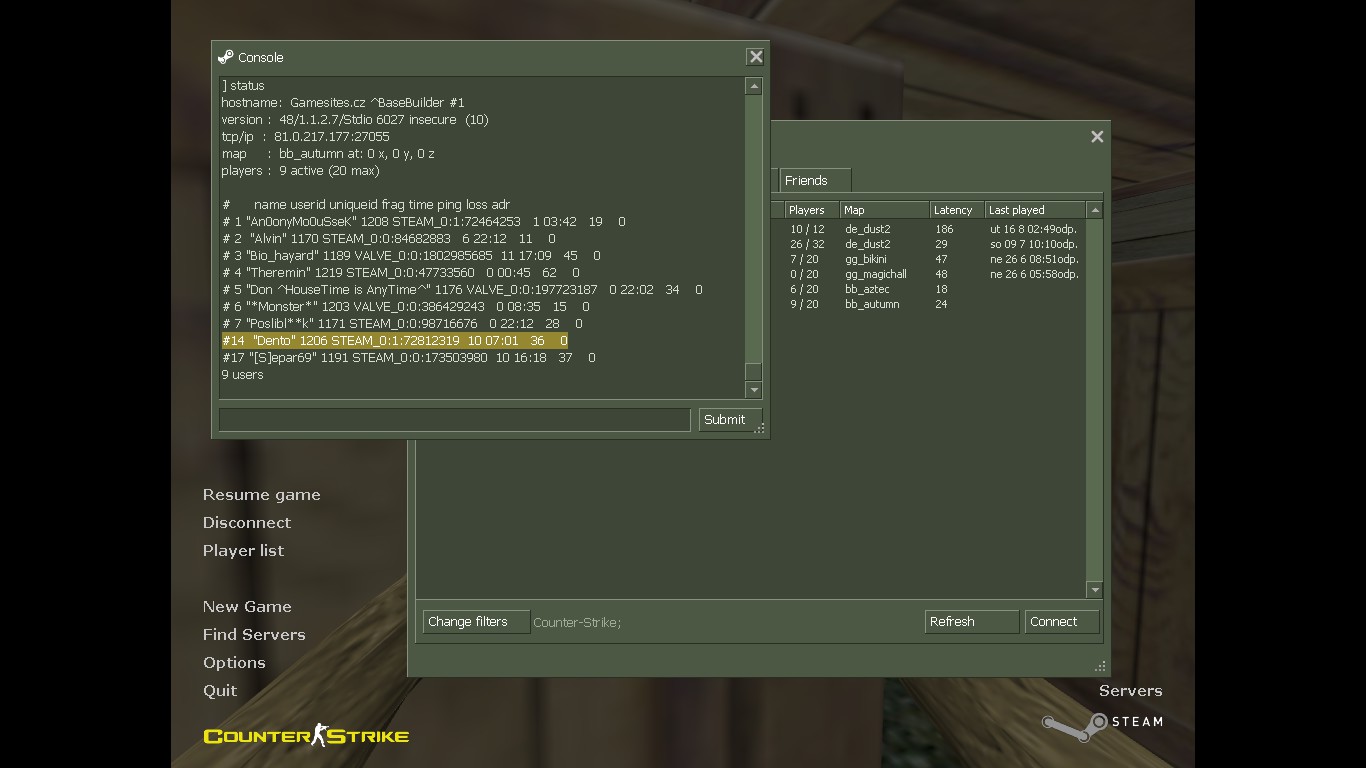Click the Console vertical scrollbar thumb
The height and width of the screenshot is (768, 1366).
tap(754, 371)
